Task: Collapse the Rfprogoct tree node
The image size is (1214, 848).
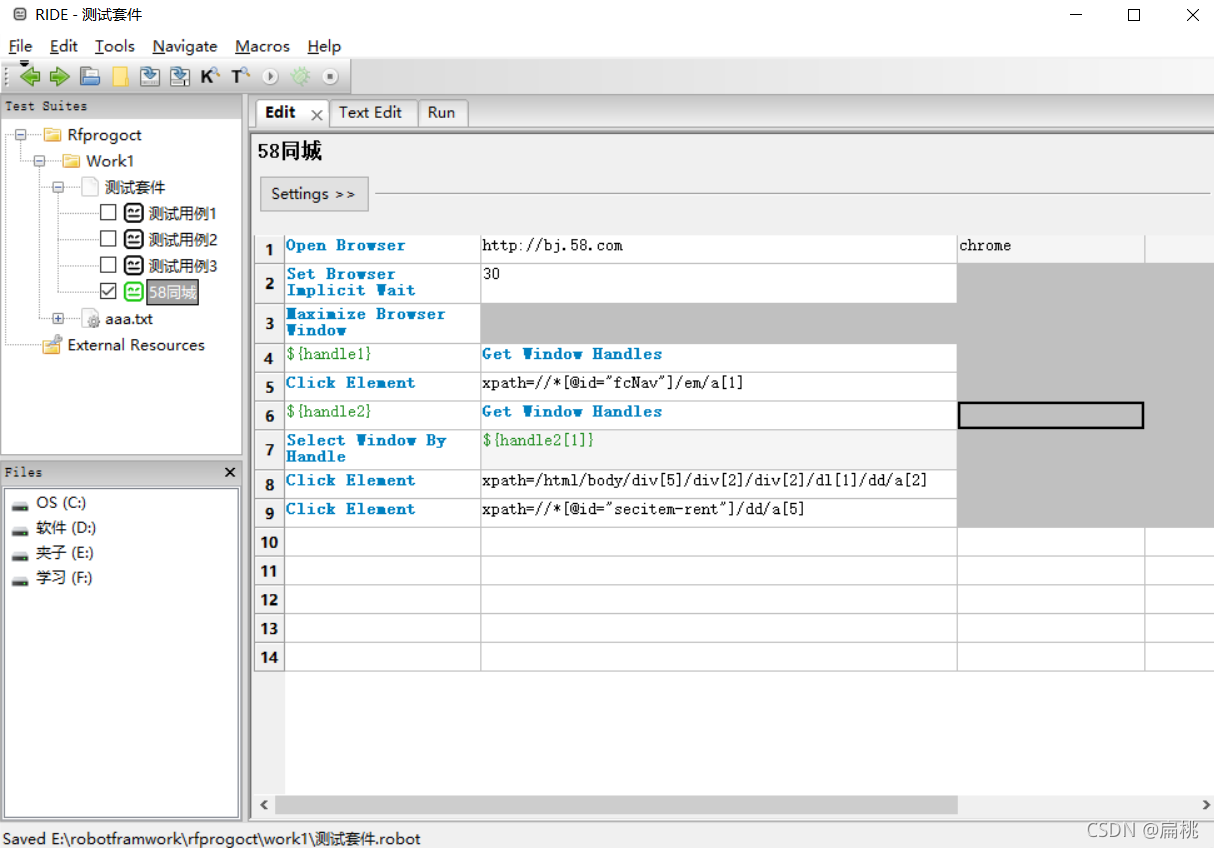Action: coord(20,135)
